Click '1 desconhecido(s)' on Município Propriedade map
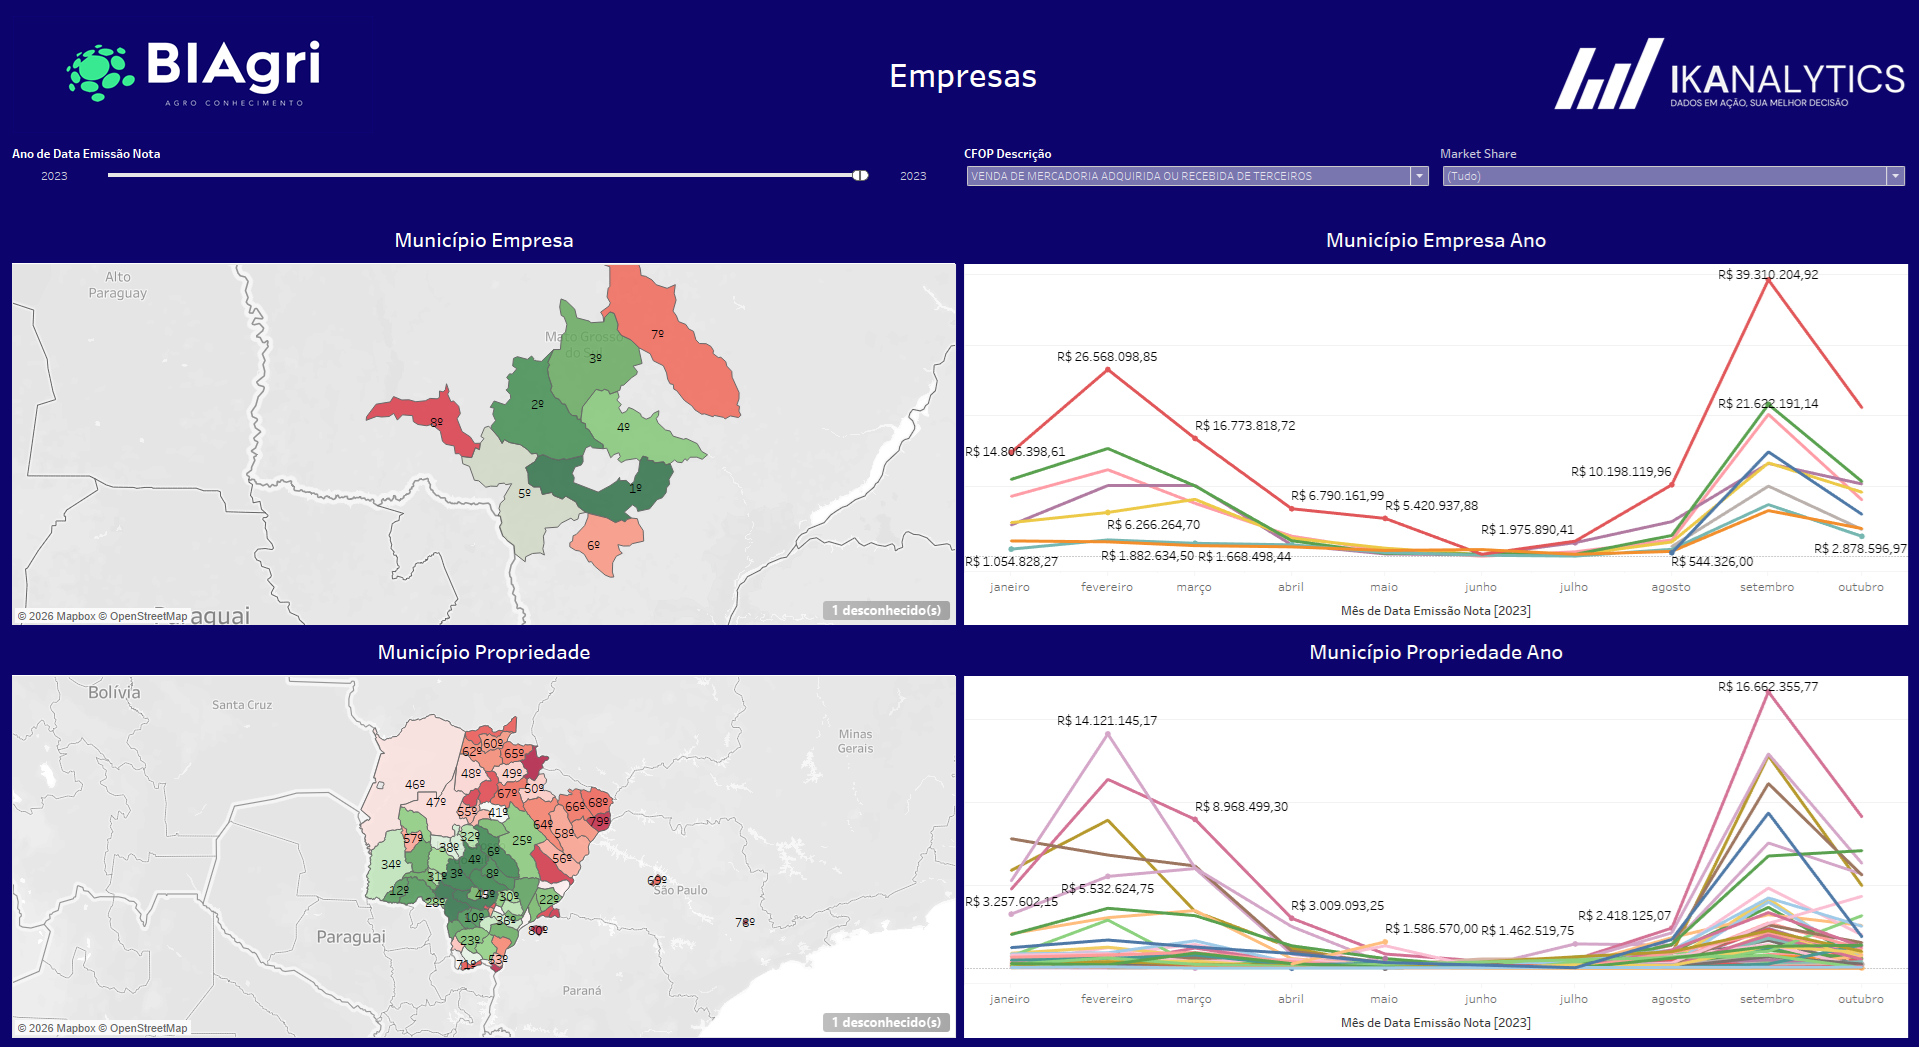1919x1047 pixels. [x=886, y=1022]
